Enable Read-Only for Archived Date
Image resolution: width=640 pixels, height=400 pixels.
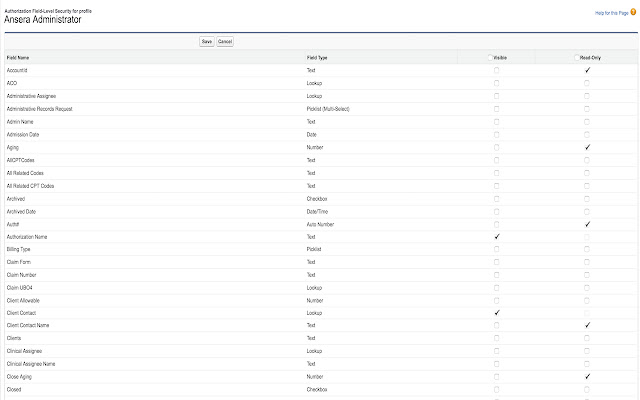[587, 212]
